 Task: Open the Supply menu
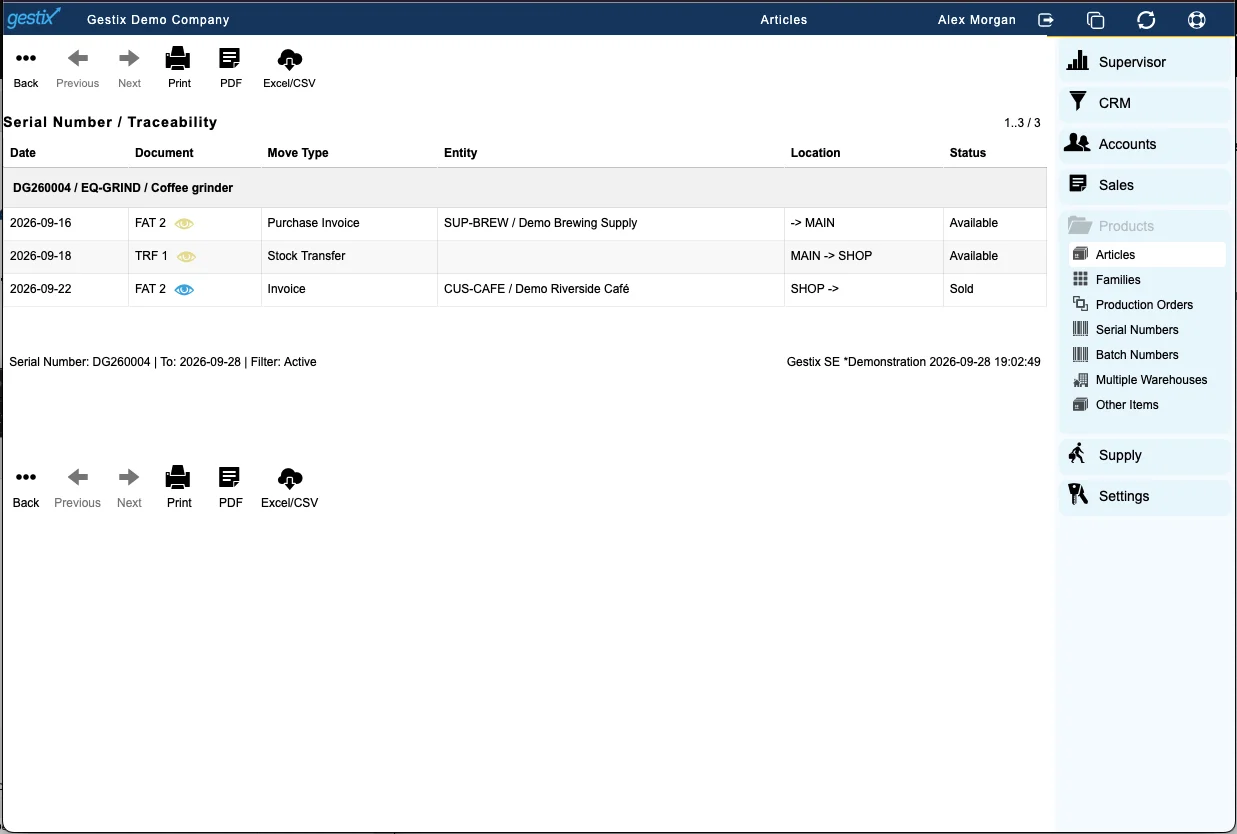[1144, 455]
